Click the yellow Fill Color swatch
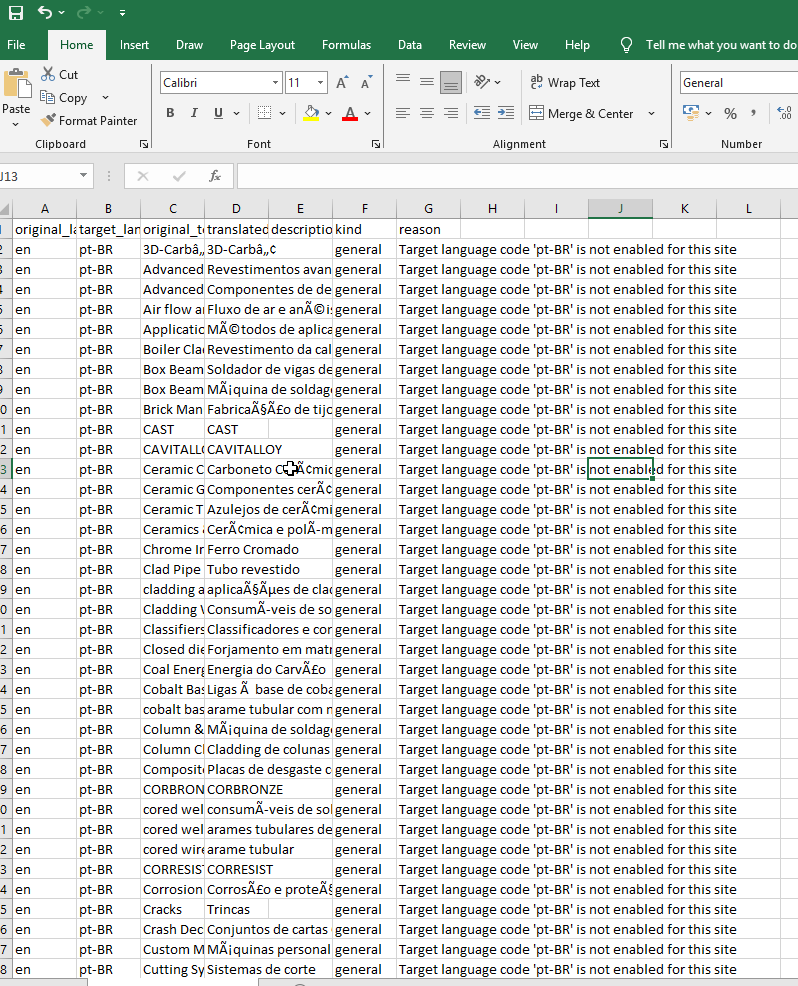This screenshot has width=798, height=986. 311,113
